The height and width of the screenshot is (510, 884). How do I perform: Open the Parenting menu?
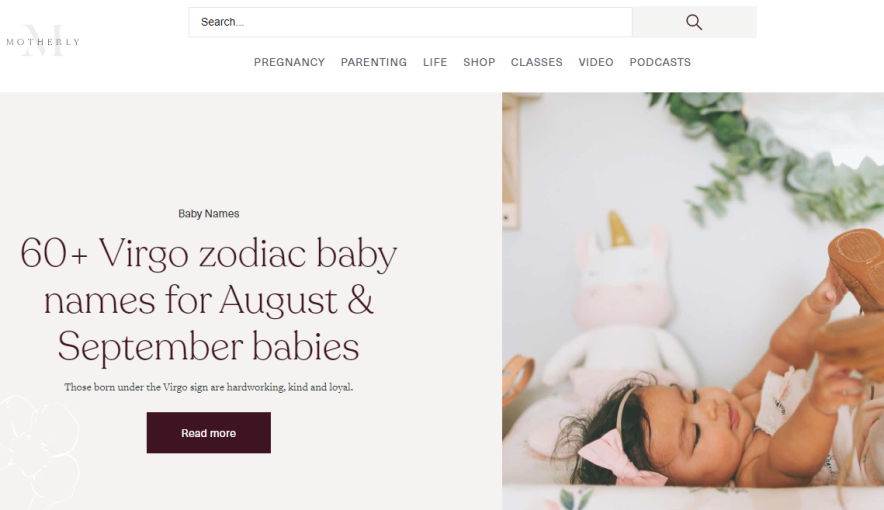click(374, 62)
